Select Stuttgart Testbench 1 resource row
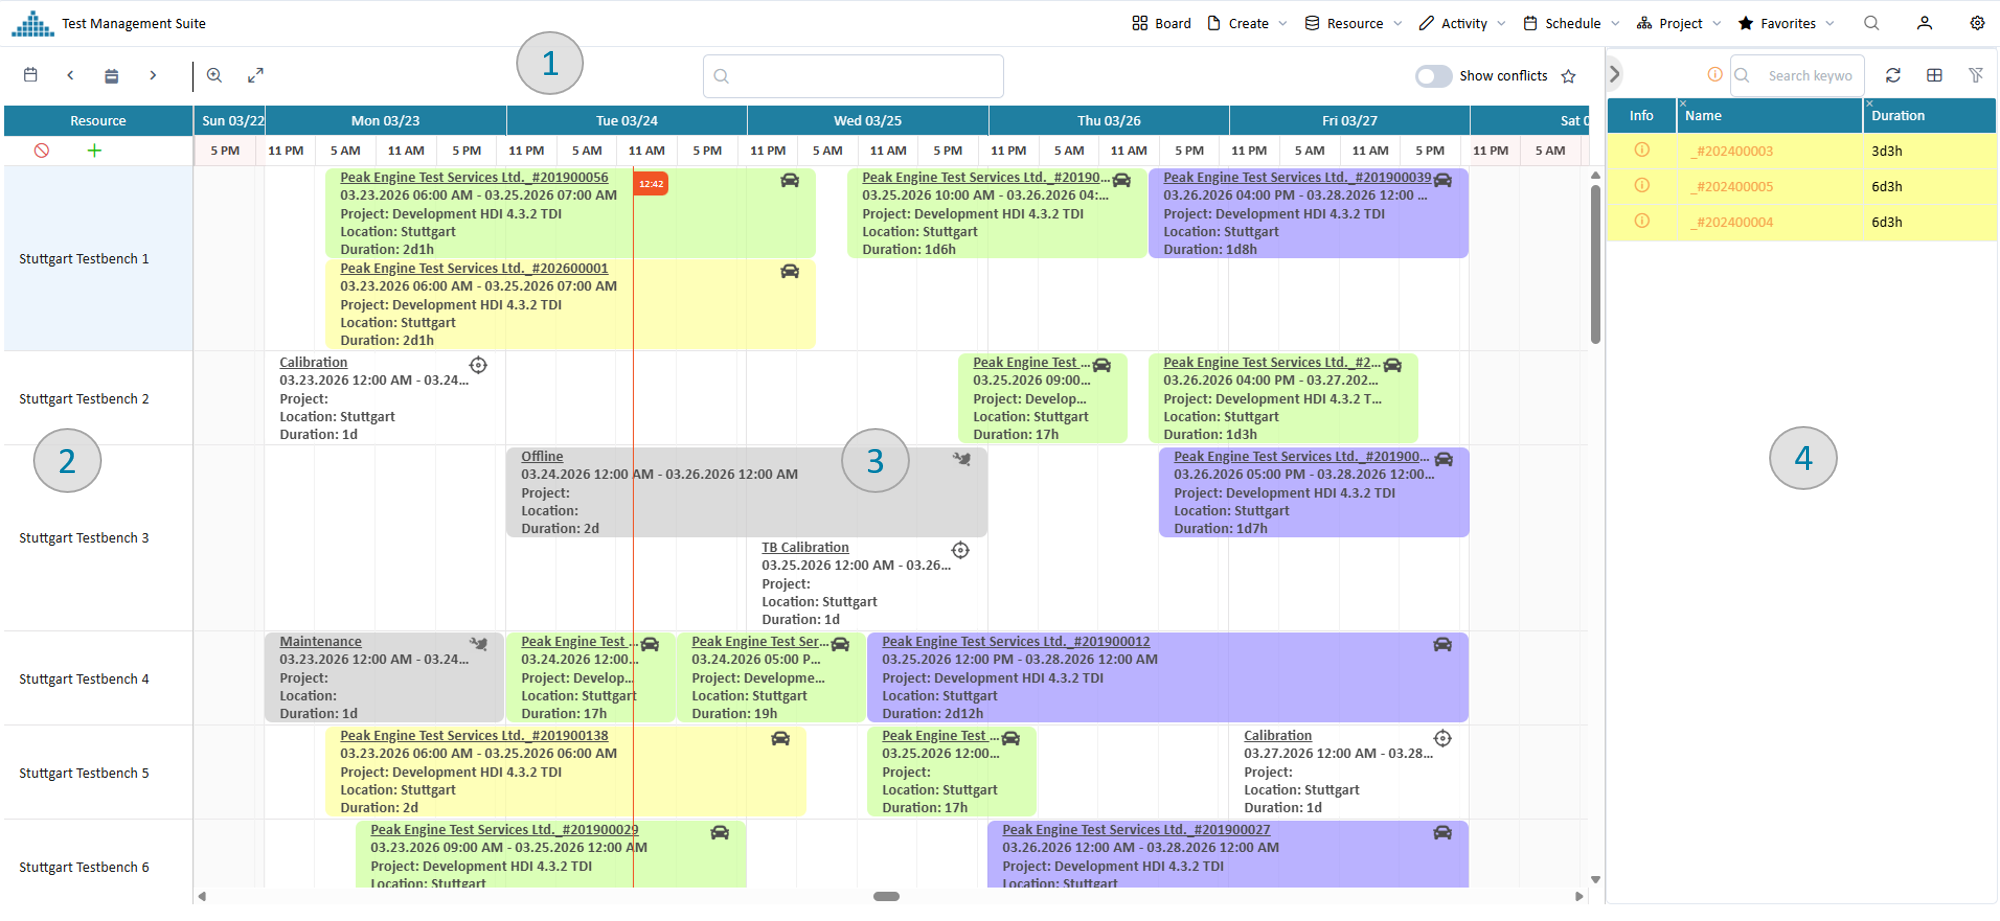This screenshot has height=921, width=2000. (98, 258)
